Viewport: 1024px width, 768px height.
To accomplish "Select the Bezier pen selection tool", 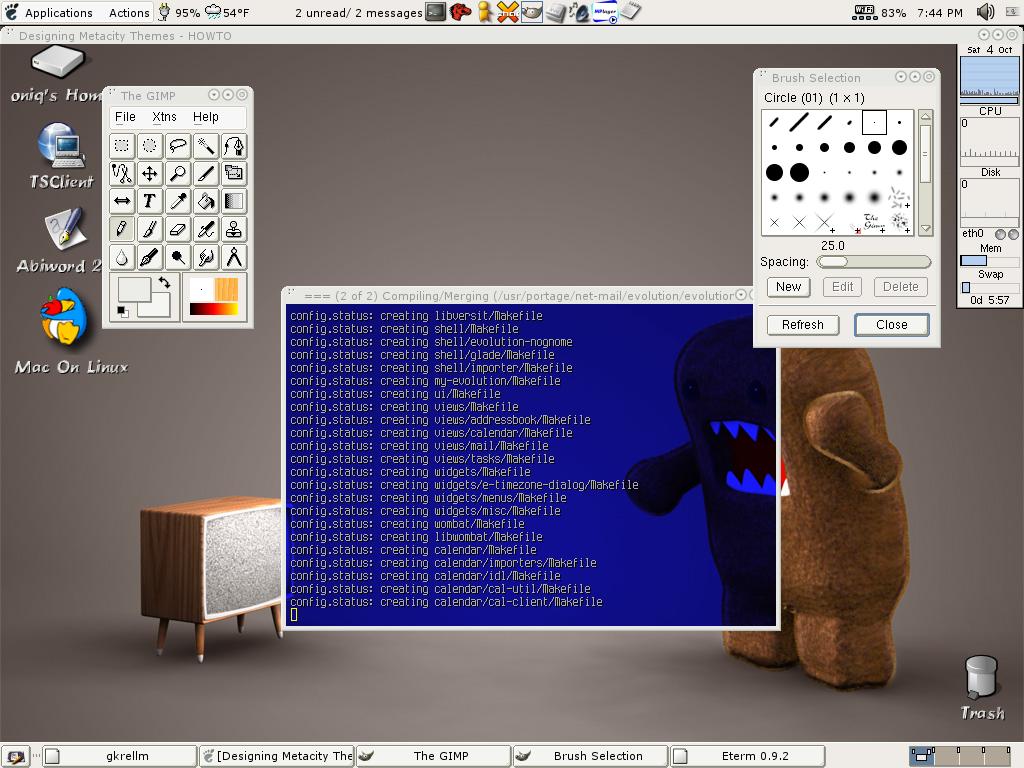I will coord(234,146).
